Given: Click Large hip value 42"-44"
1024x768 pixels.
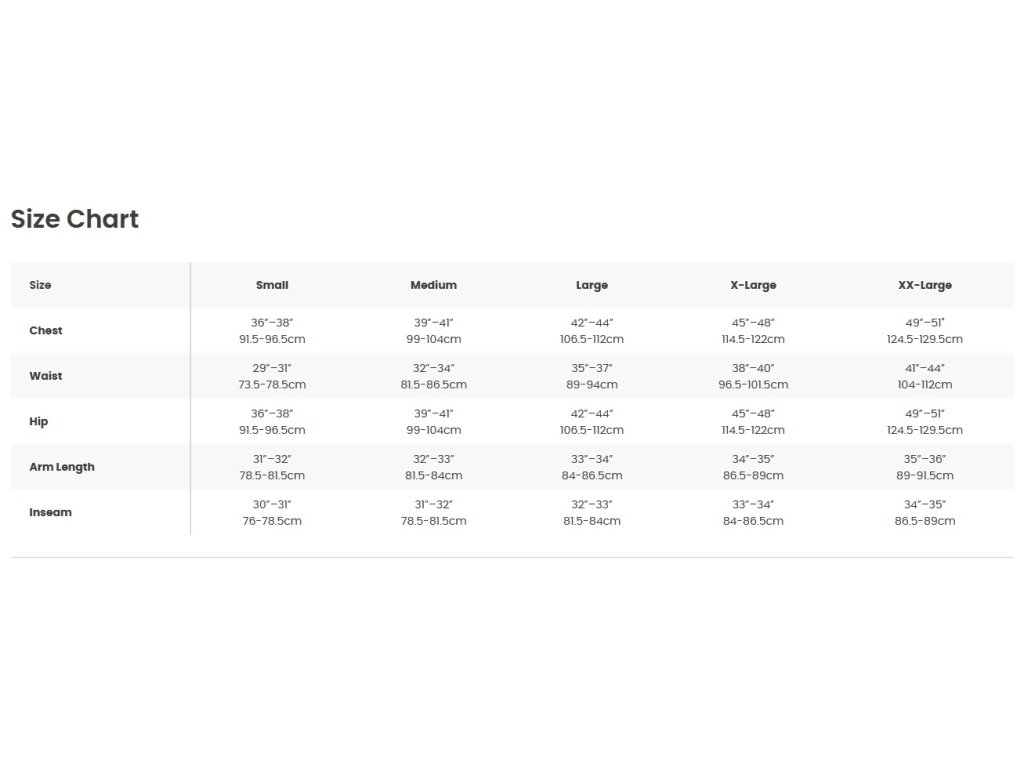Looking at the screenshot, I should pyautogui.click(x=592, y=413).
